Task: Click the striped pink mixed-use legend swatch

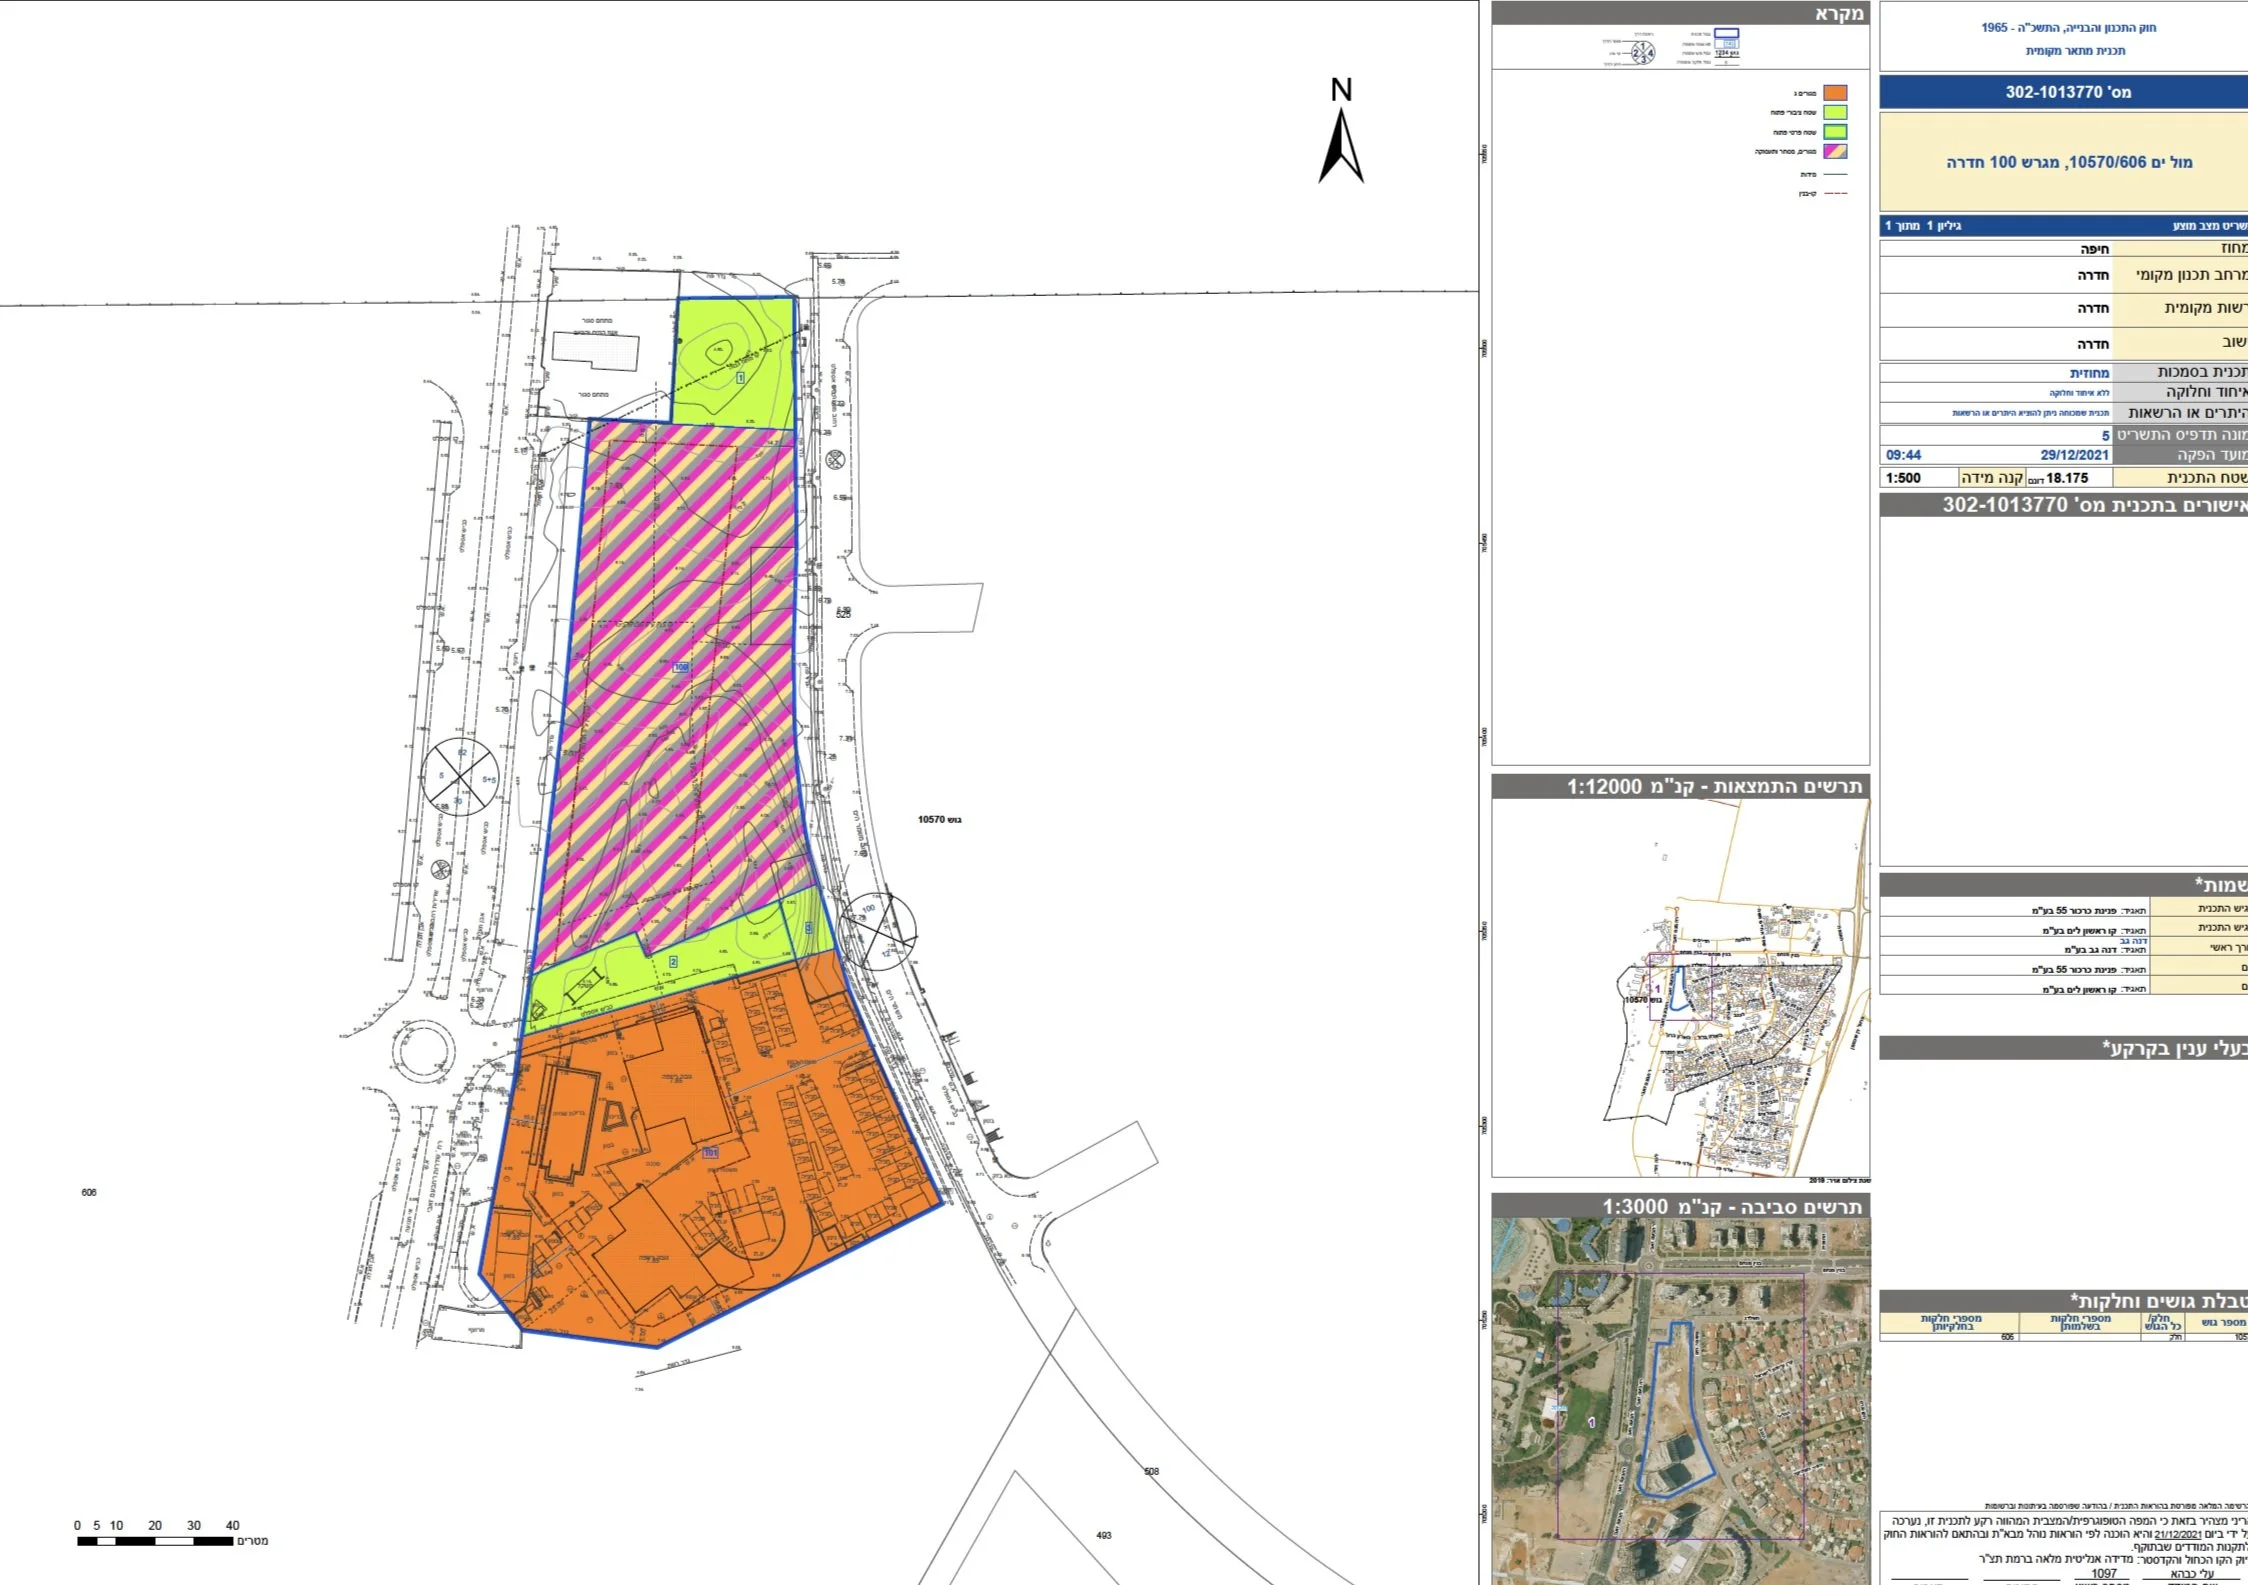Action: [1835, 152]
